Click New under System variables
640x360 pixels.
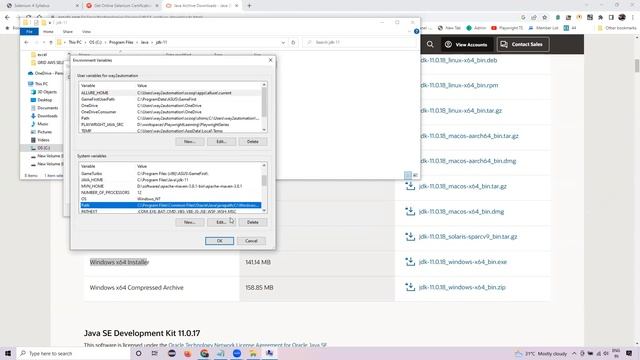point(189,222)
